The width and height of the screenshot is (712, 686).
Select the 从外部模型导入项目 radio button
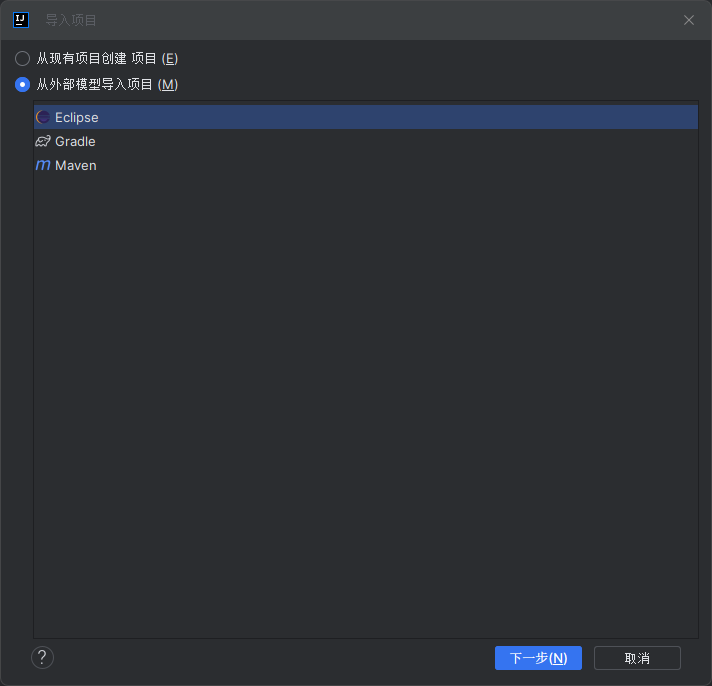(x=22, y=84)
